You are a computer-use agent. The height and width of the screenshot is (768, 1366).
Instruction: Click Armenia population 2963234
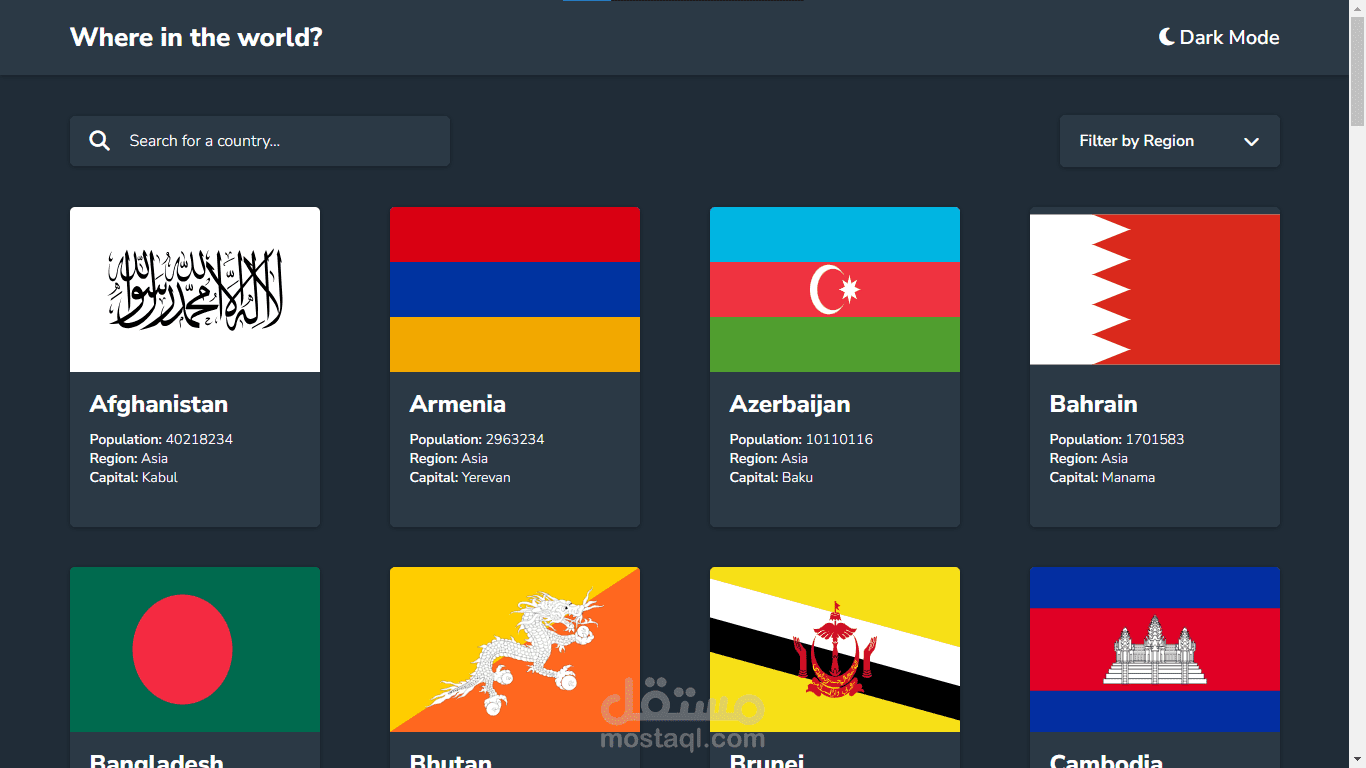click(477, 439)
